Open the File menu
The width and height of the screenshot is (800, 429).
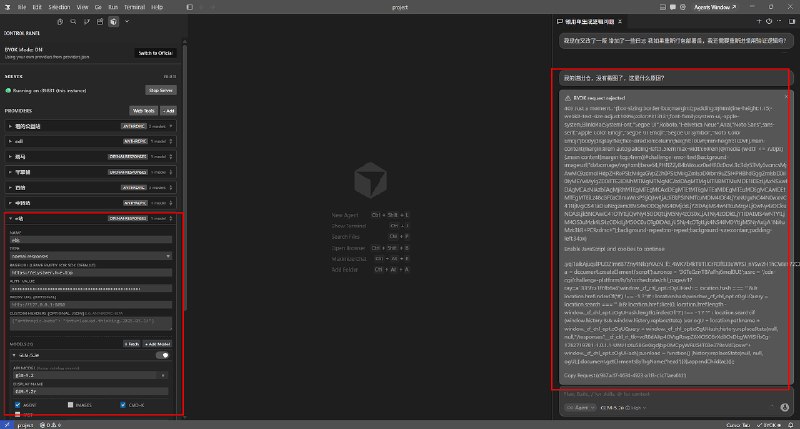pos(22,7)
